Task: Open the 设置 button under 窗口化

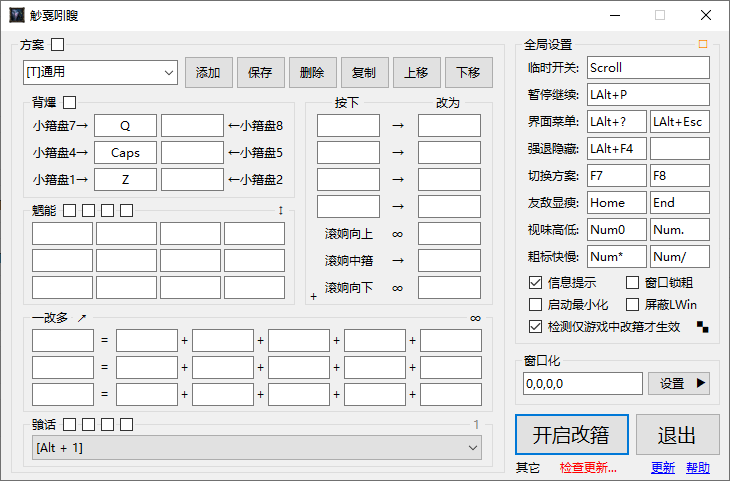Action: pyautogui.click(x=679, y=383)
